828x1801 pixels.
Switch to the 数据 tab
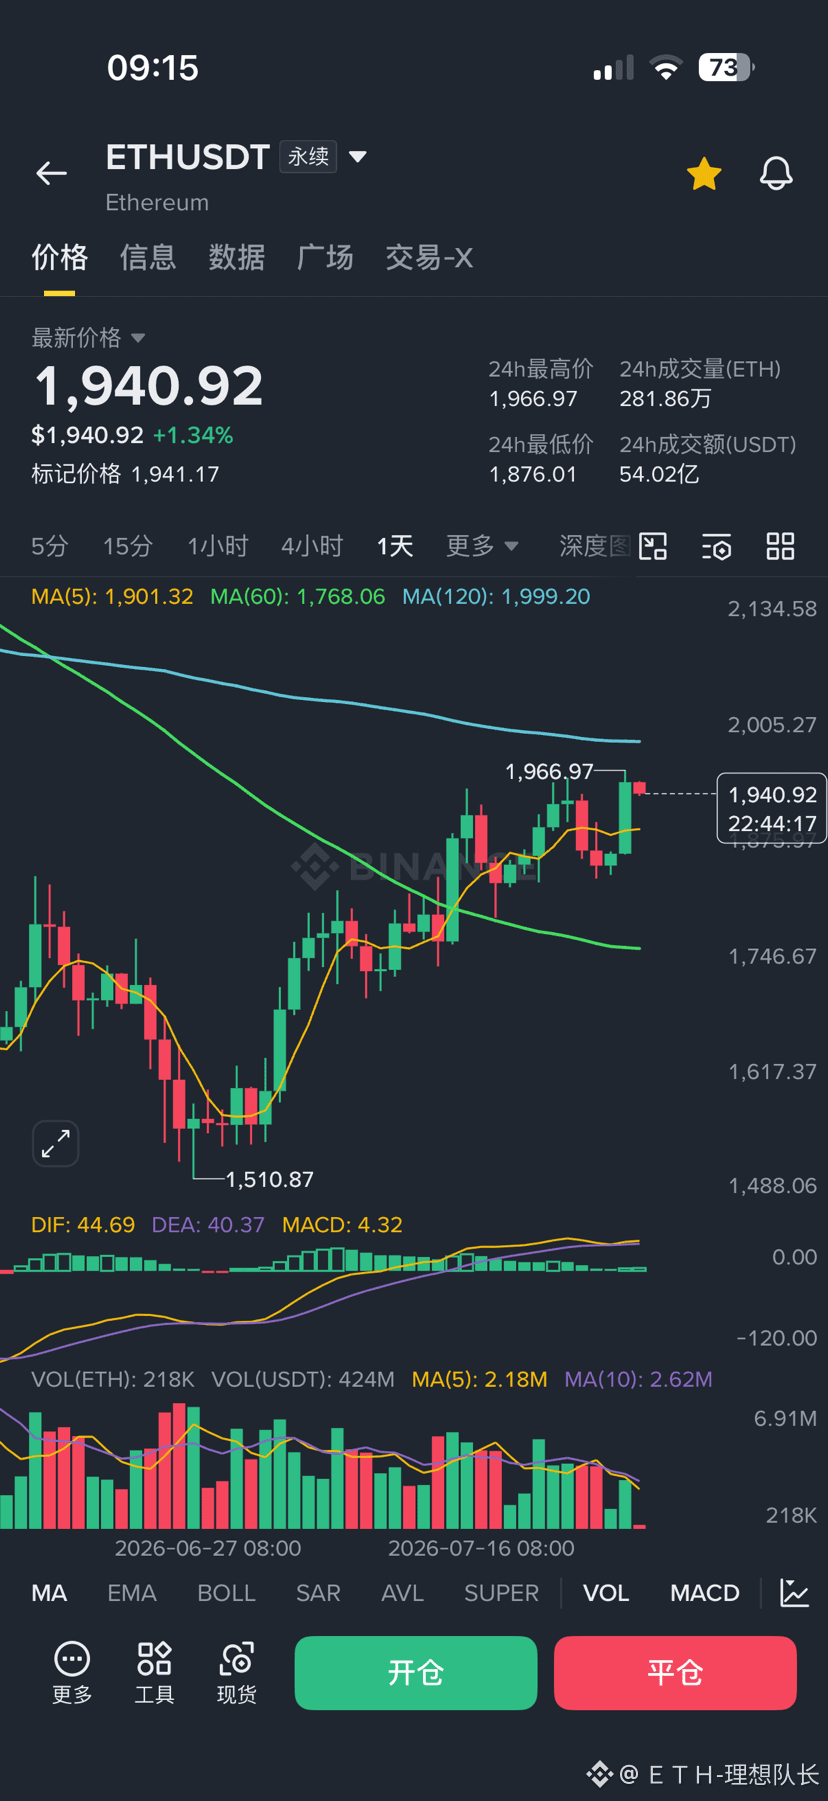tap(236, 258)
